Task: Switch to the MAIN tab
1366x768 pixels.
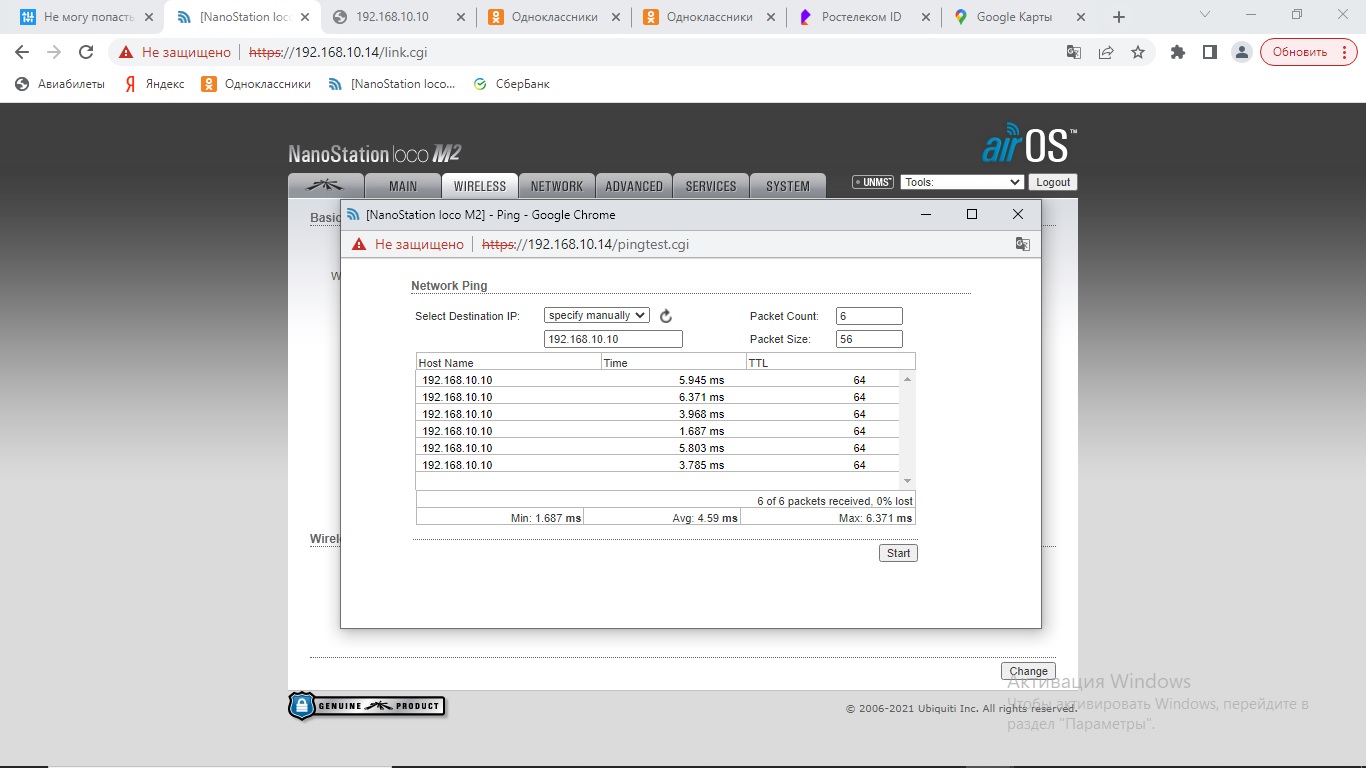Action: coord(403,186)
